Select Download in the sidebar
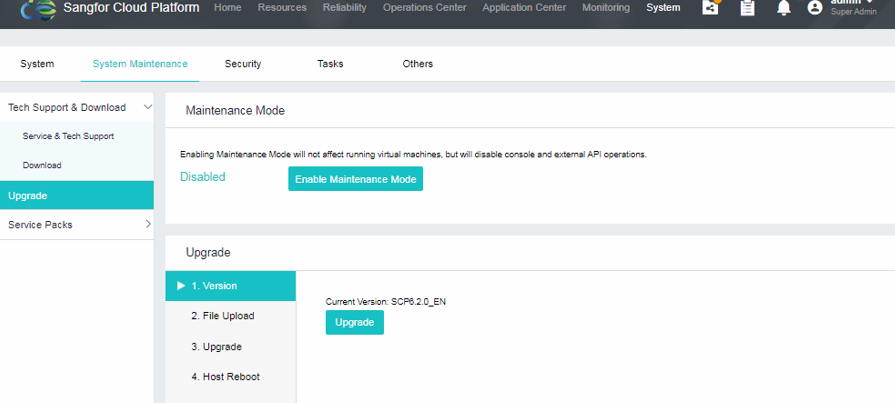This screenshot has height=403, width=895. coord(42,165)
